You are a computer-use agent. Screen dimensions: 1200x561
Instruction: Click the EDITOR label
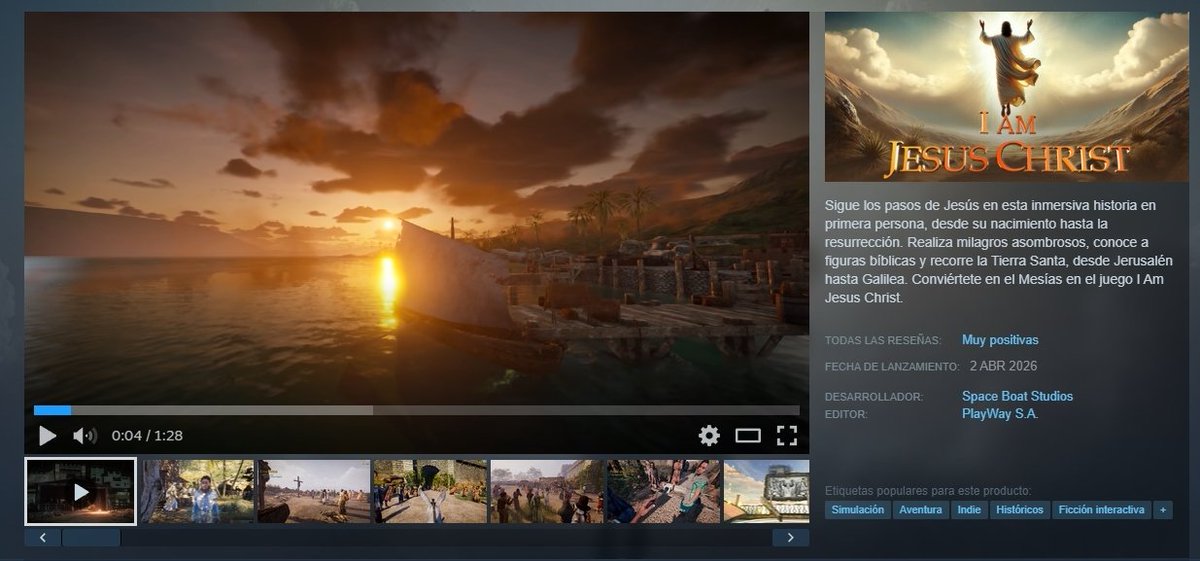pos(846,414)
